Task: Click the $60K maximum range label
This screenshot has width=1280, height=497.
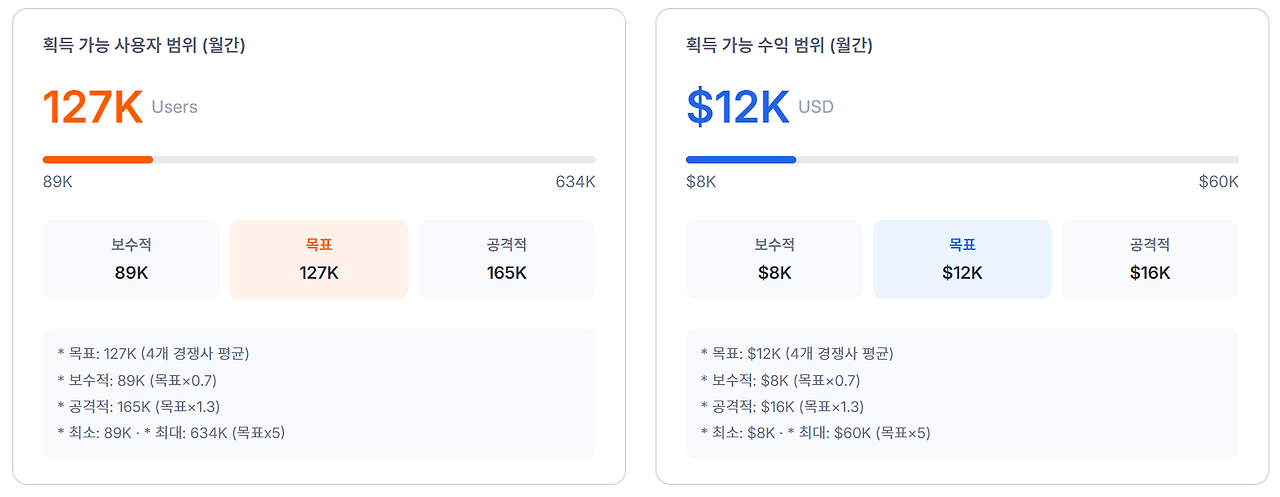Action: 1219,182
